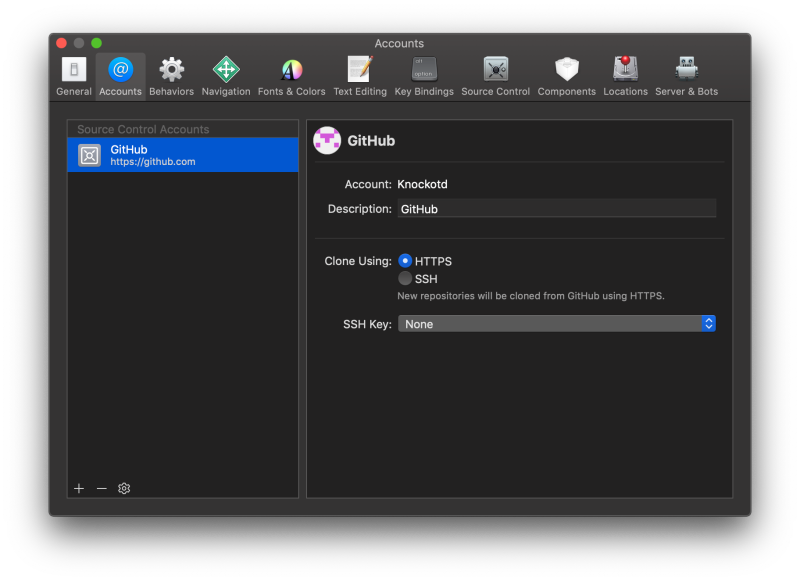Click the HTTPS cloning info text

click(531, 296)
